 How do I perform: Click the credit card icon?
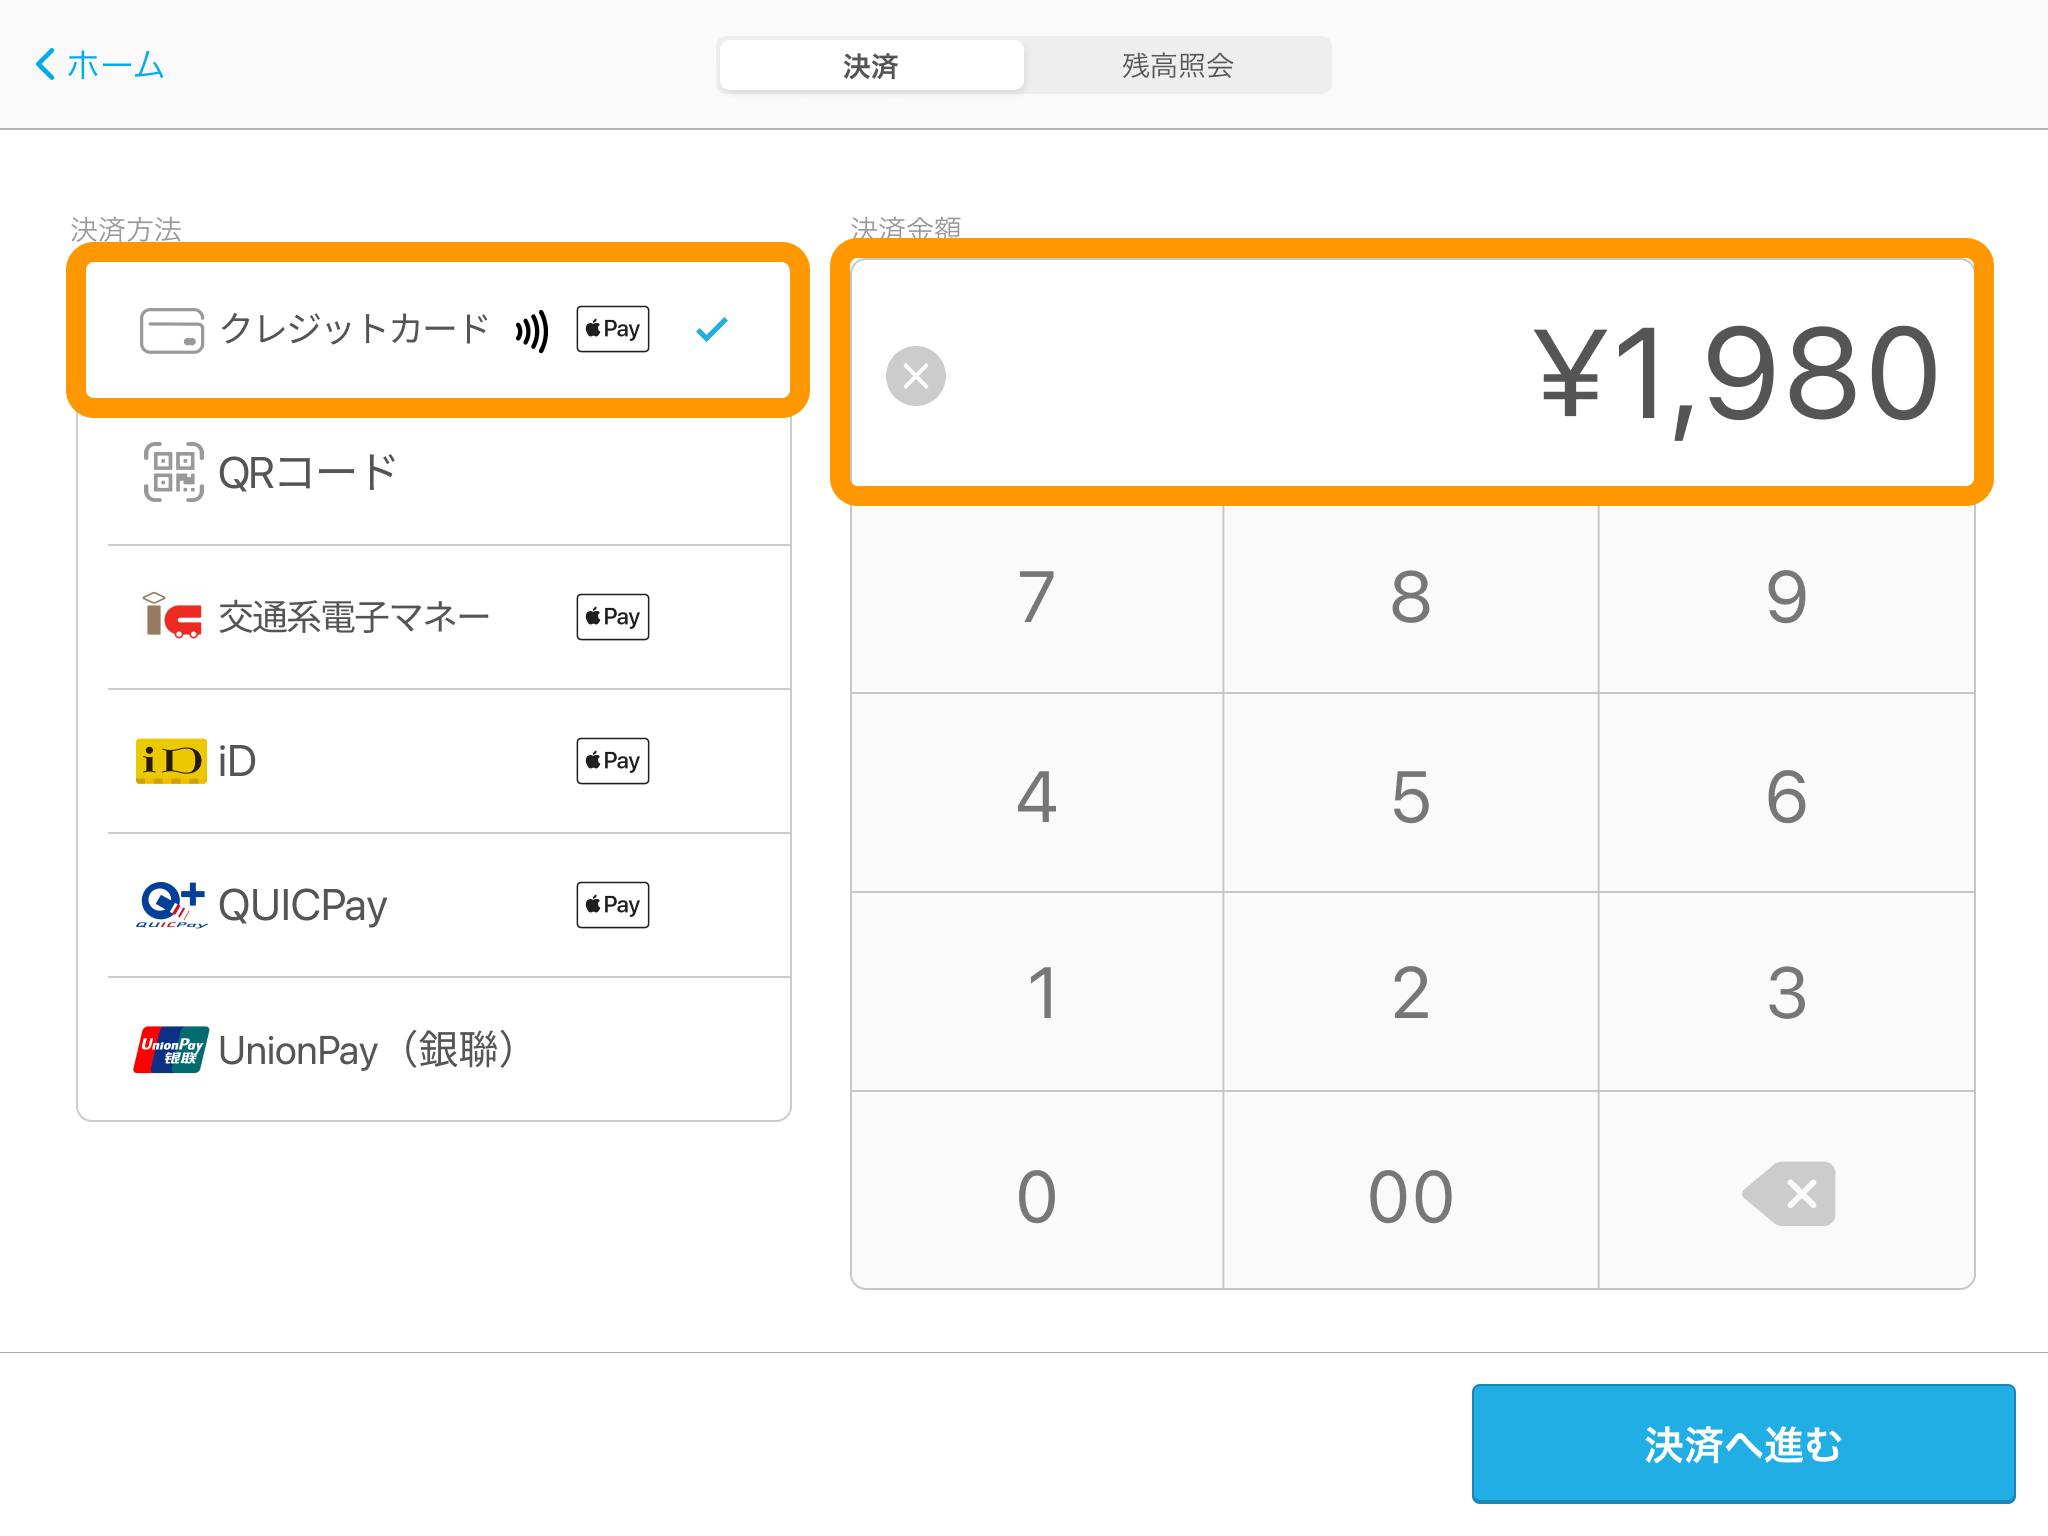tap(171, 330)
